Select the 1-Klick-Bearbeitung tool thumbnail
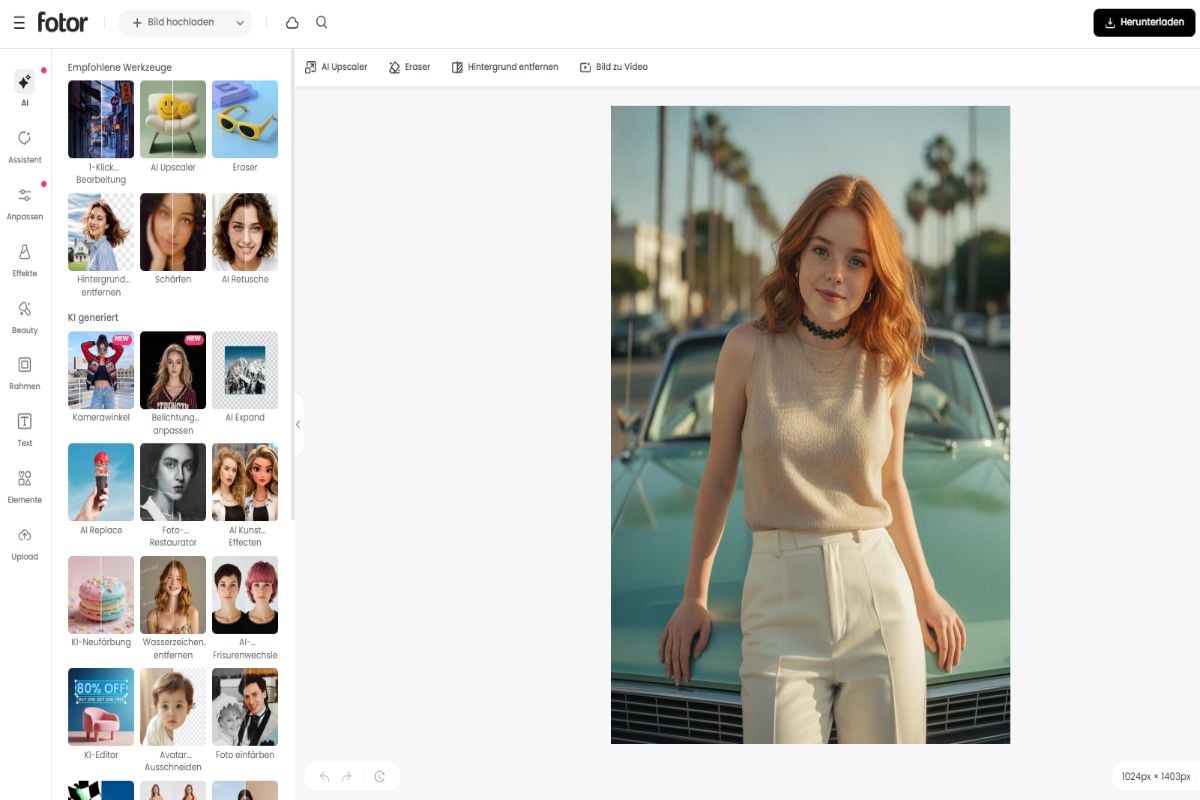The height and width of the screenshot is (800, 1200). pos(101,119)
